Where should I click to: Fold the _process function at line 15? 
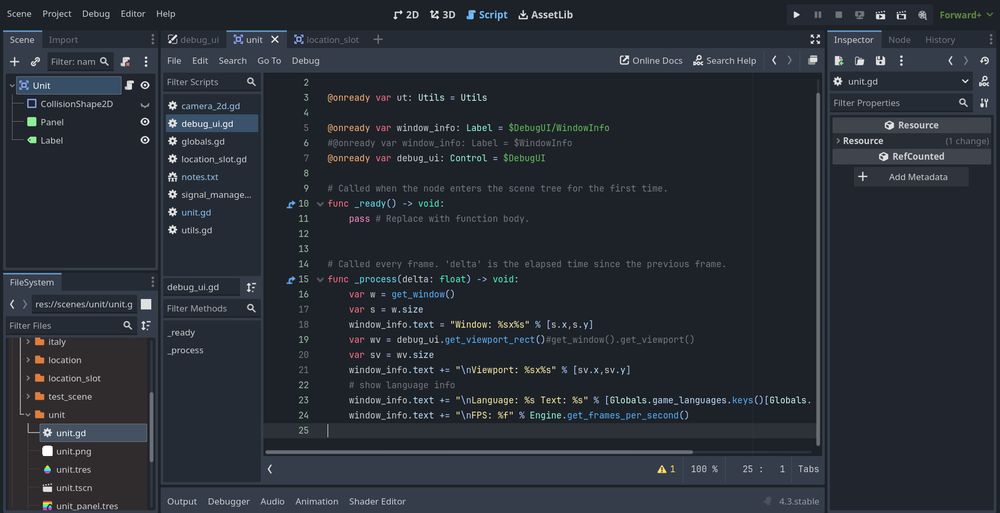pyautogui.click(x=320, y=279)
